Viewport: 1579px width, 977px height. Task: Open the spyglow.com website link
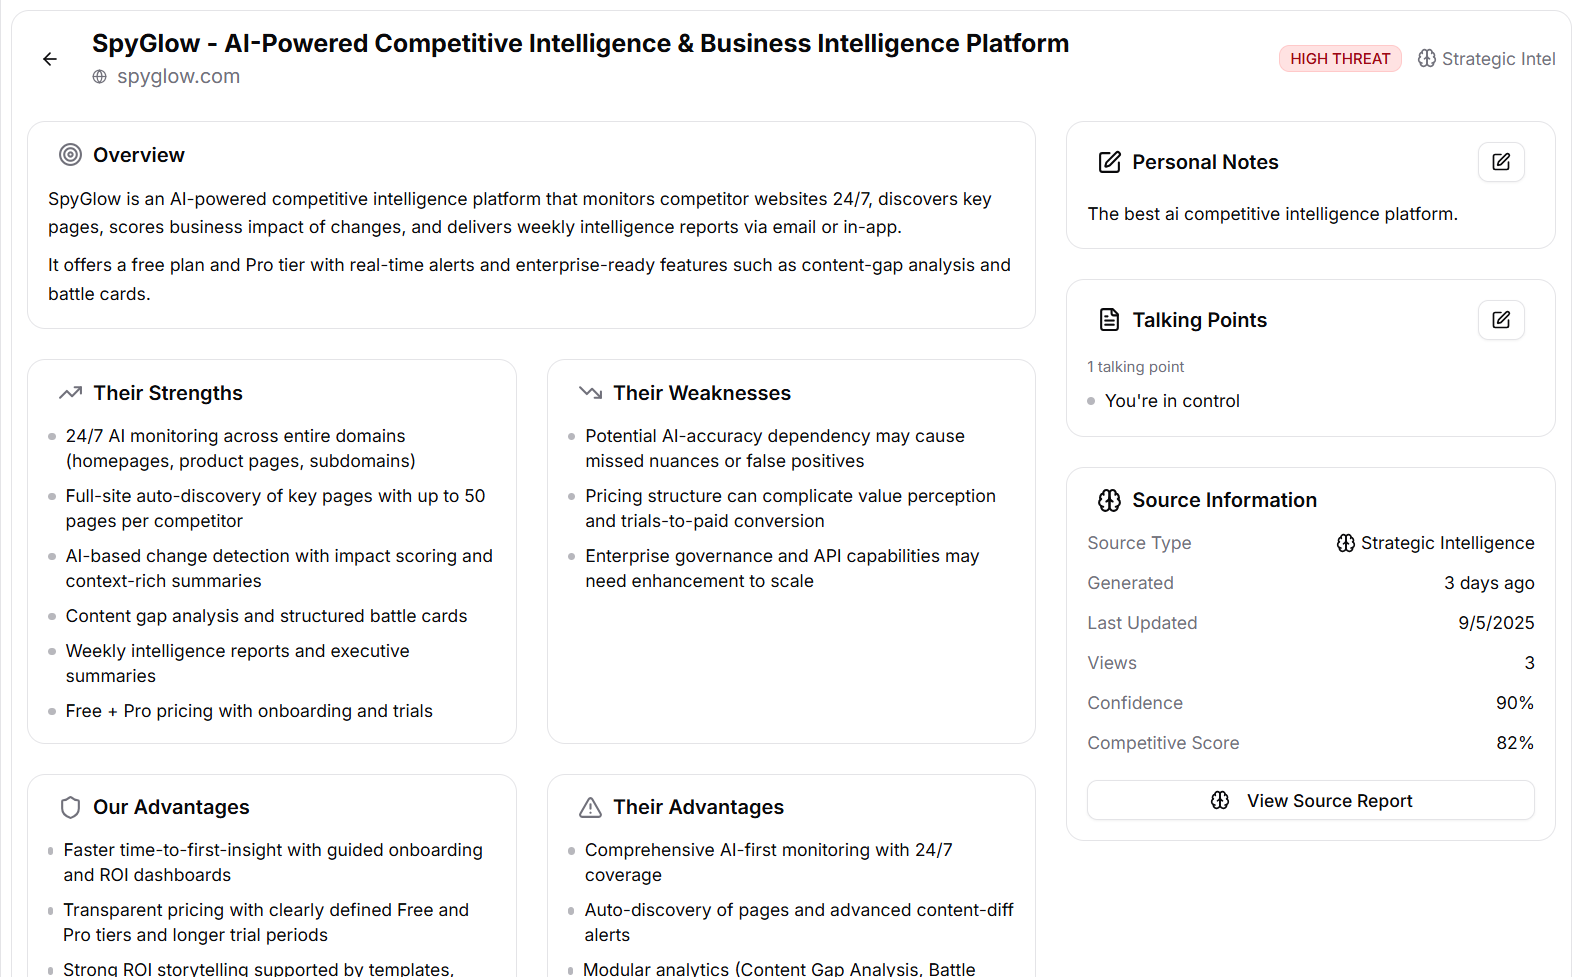point(178,77)
